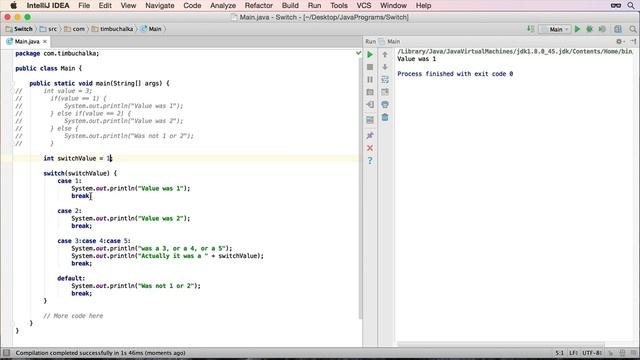Screen dimensions: 640x360
Task: Click the timbuchalka breadcrumb in navigation bar
Action: click(113, 29)
